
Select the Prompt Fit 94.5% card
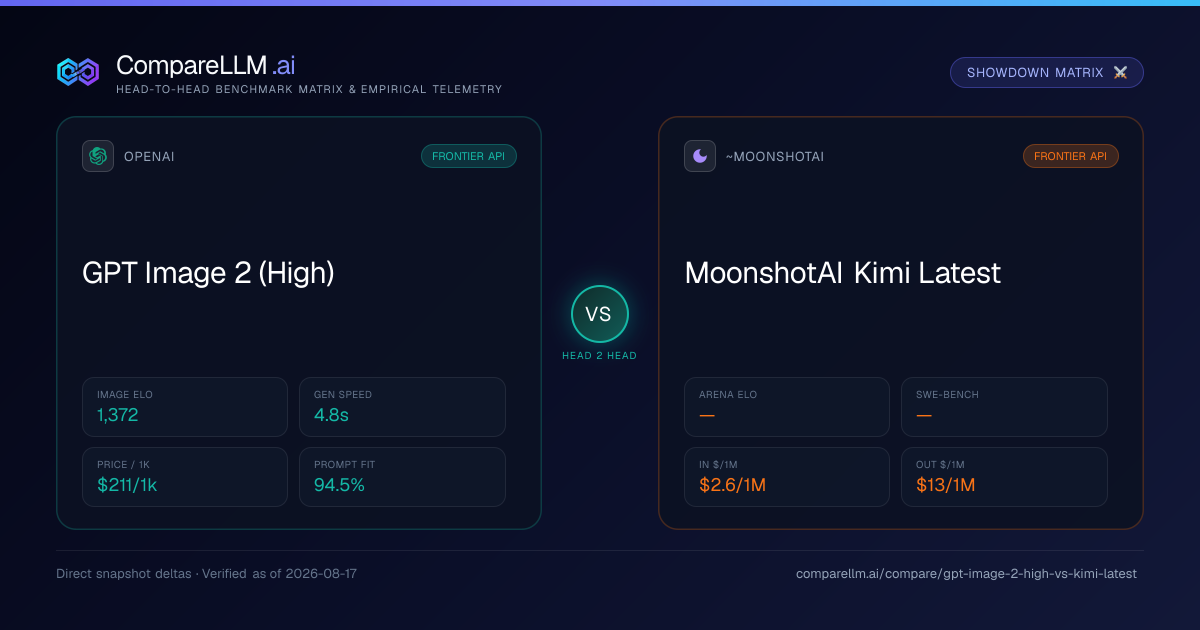pos(402,477)
